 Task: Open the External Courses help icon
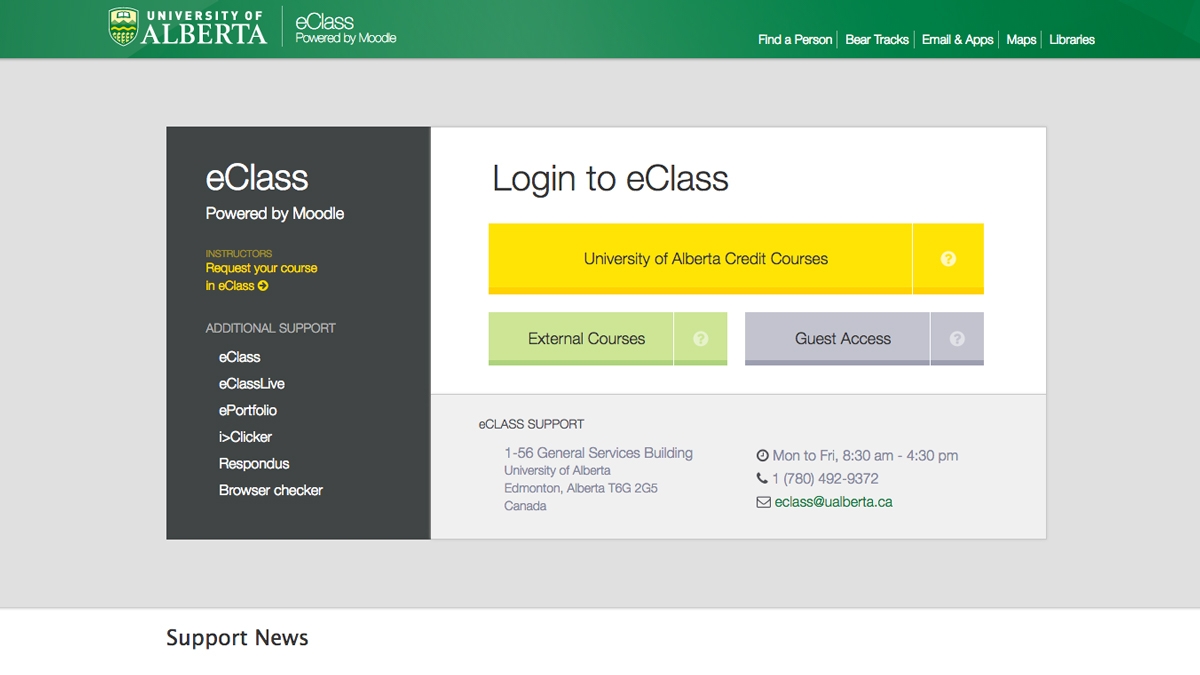pos(702,338)
